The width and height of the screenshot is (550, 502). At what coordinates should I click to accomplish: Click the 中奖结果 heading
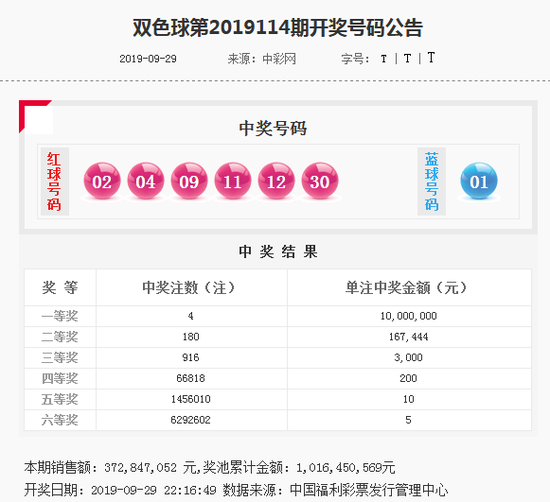coord(278,252)
